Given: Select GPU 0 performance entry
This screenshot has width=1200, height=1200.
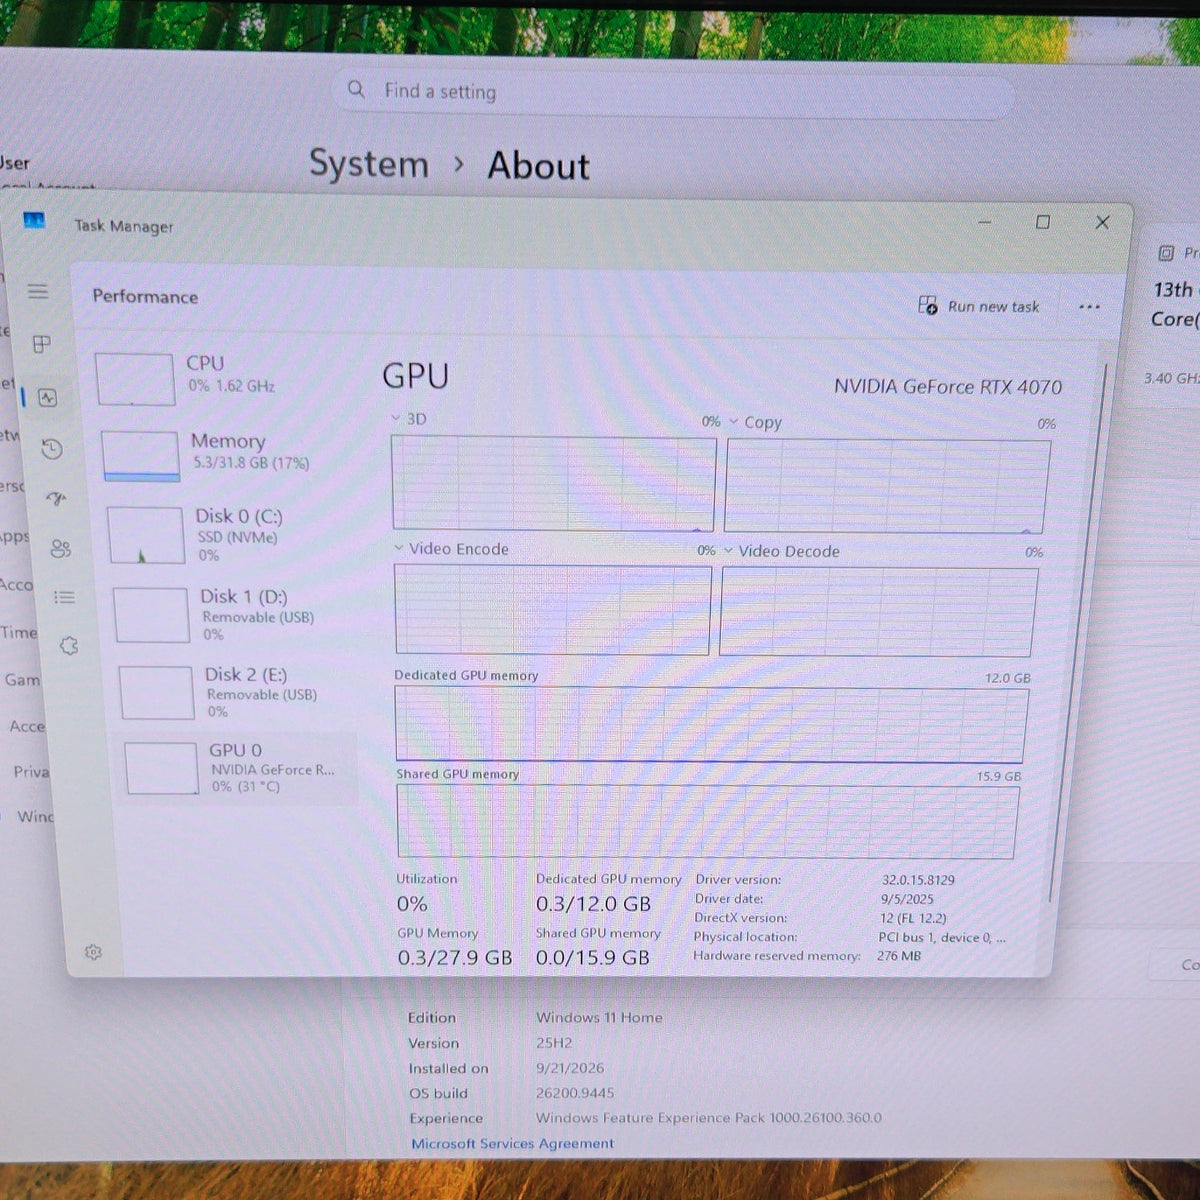Looking at the screenshot, I should (x=237, y=768).
